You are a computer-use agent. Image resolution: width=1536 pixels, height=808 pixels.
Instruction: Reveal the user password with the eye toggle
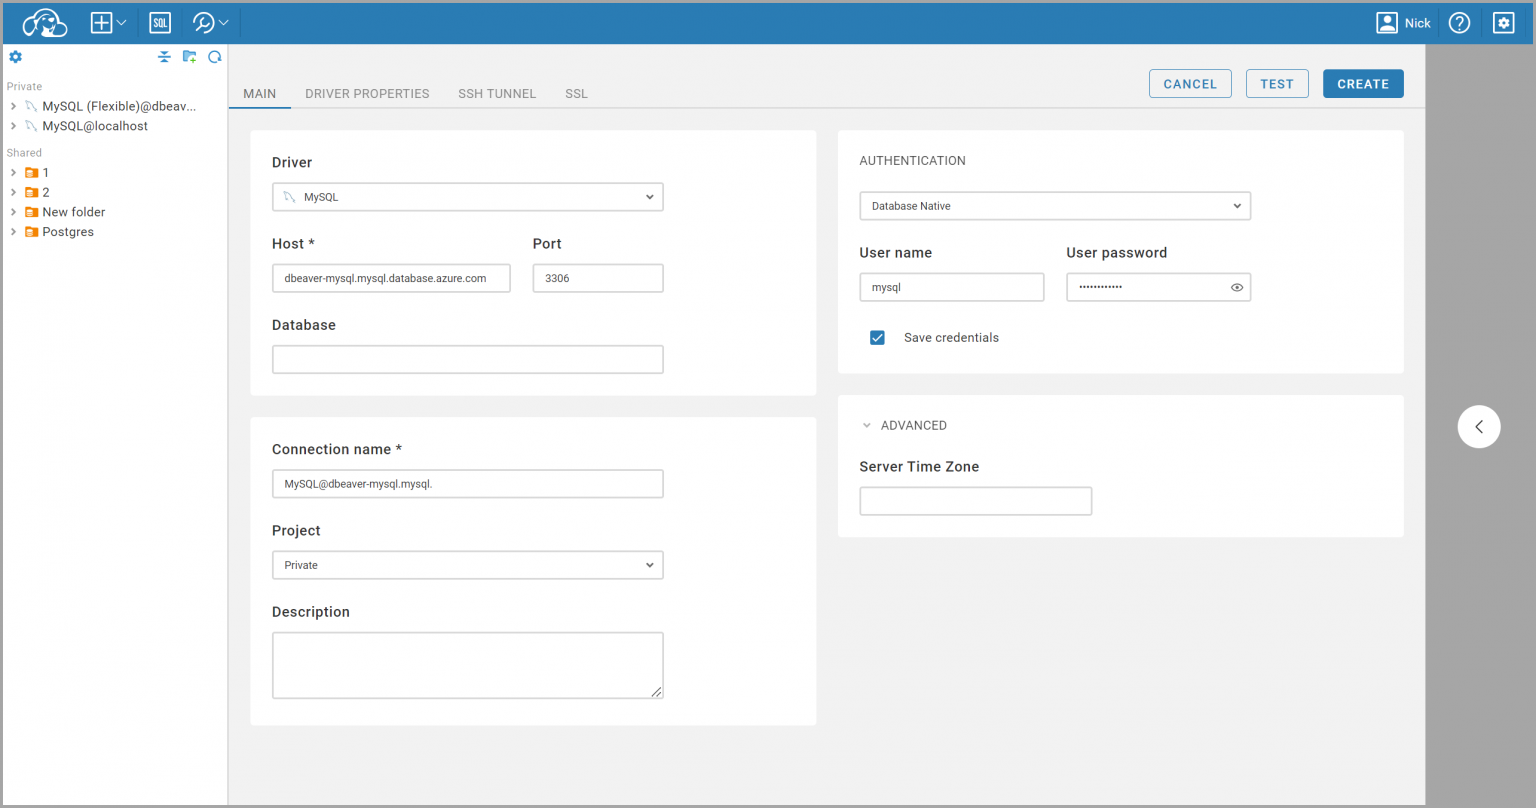[x=1237, y=287]
